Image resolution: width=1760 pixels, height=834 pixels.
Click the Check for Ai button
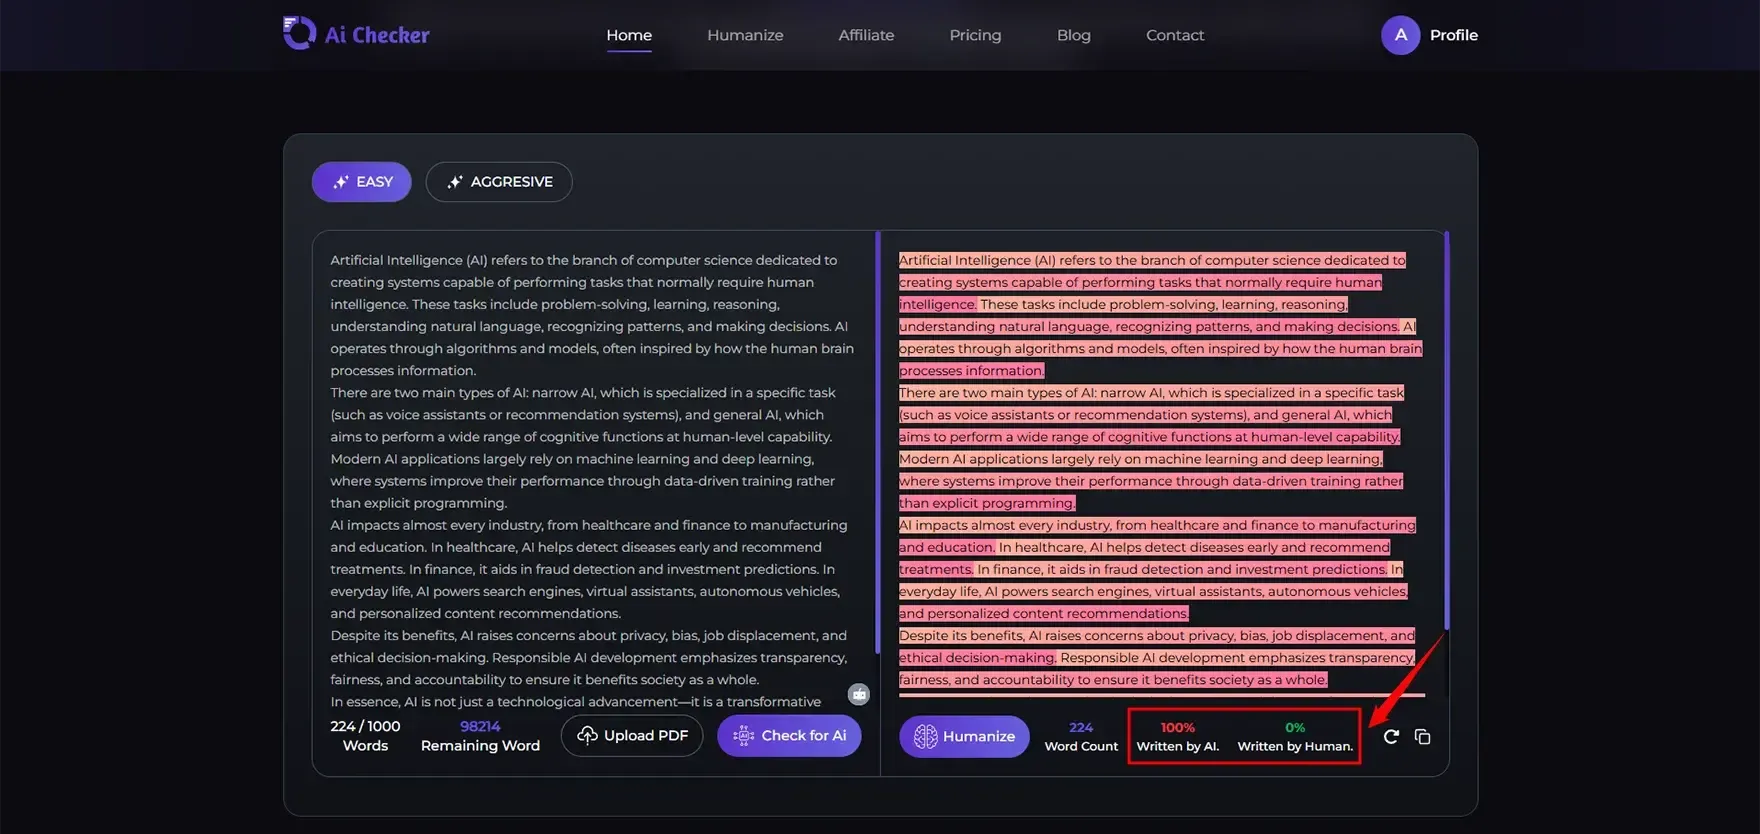point(789,736)
